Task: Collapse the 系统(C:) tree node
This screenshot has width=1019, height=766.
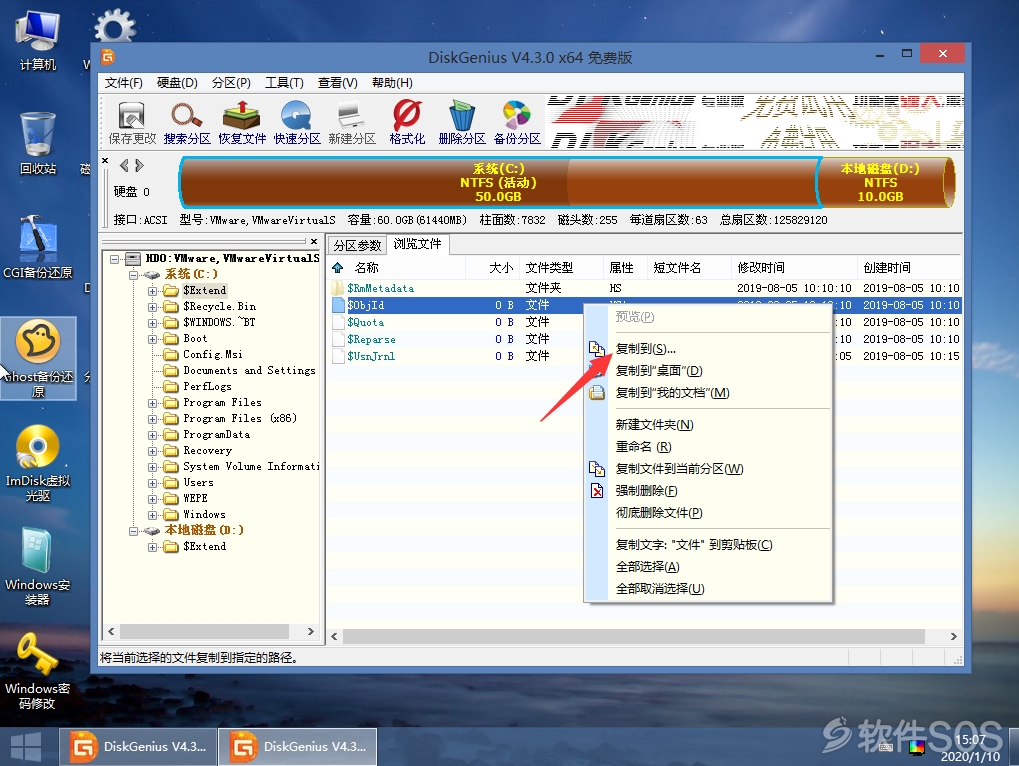Action: coord(133,275)
